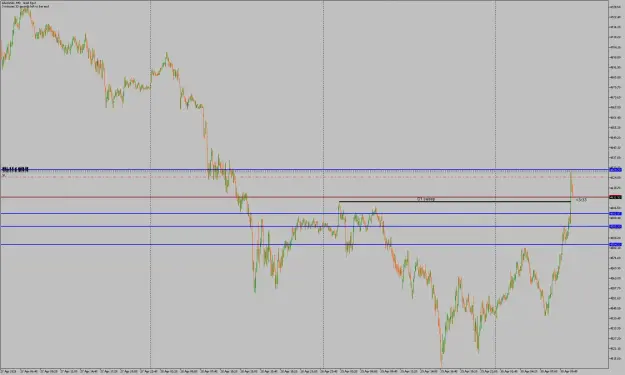The image size is (625, 375).
Task: Click the pink dashed horizontal line
Action: [305, 177]
